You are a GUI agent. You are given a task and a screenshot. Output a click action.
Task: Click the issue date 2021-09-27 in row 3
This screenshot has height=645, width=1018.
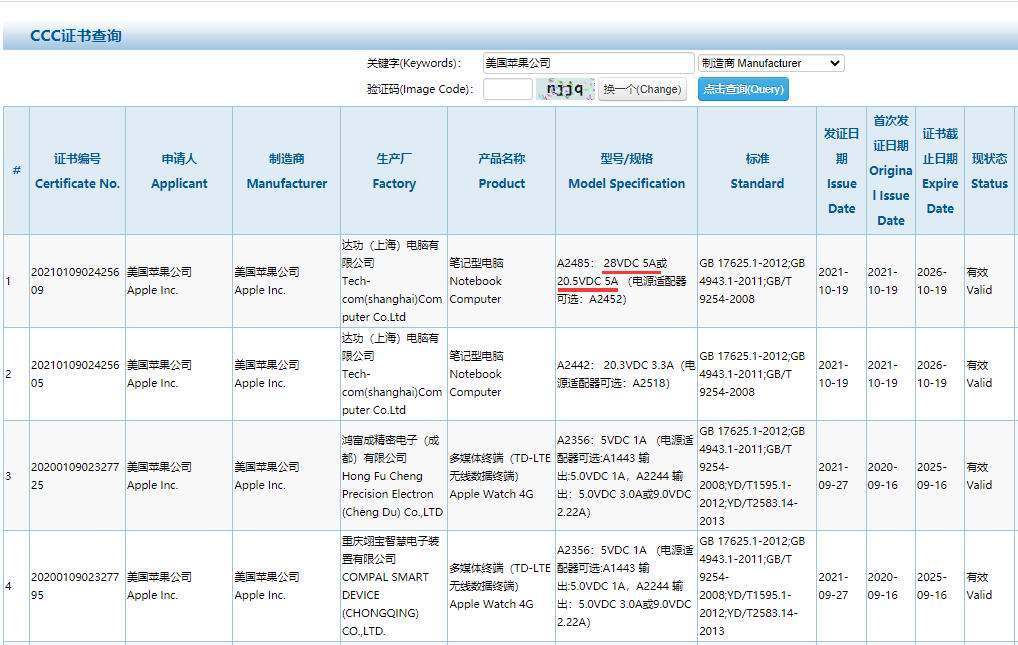[834, 475]
